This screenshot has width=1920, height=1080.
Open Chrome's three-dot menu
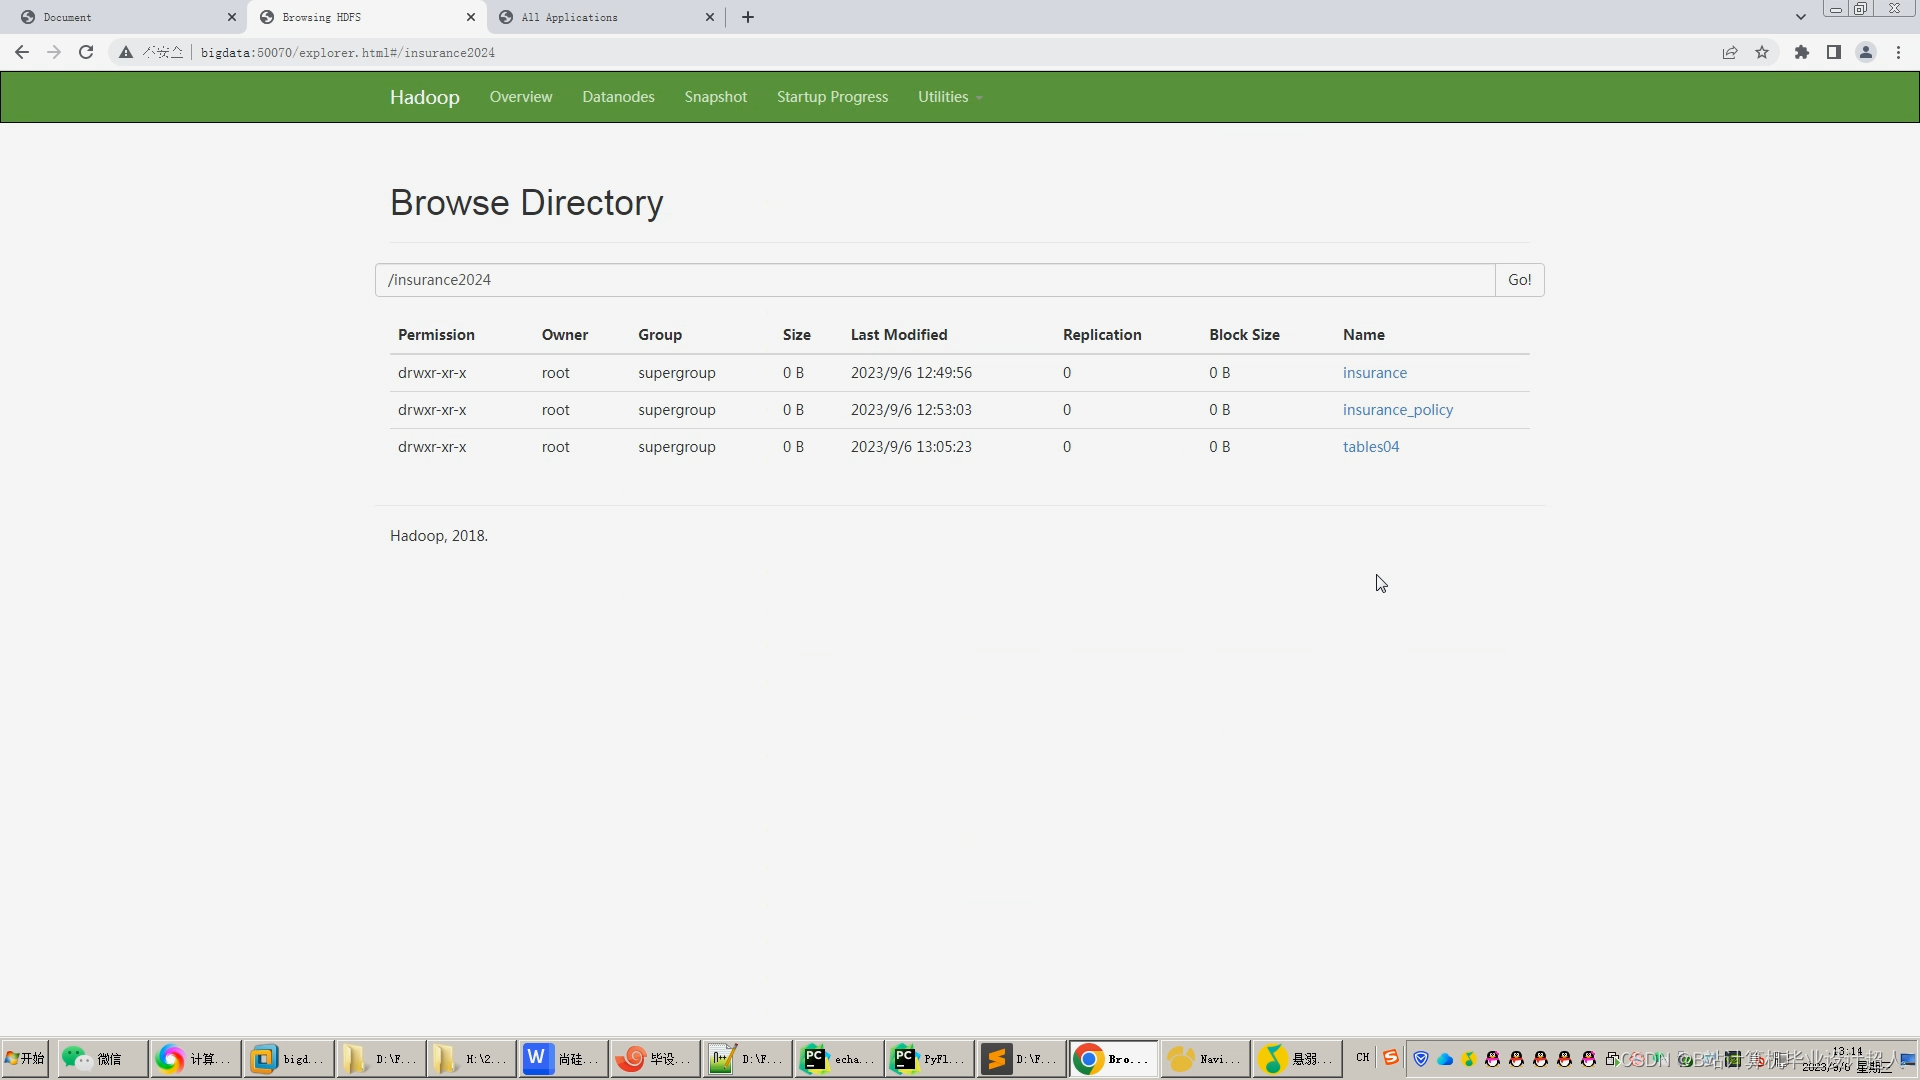tap(1898, 52)
